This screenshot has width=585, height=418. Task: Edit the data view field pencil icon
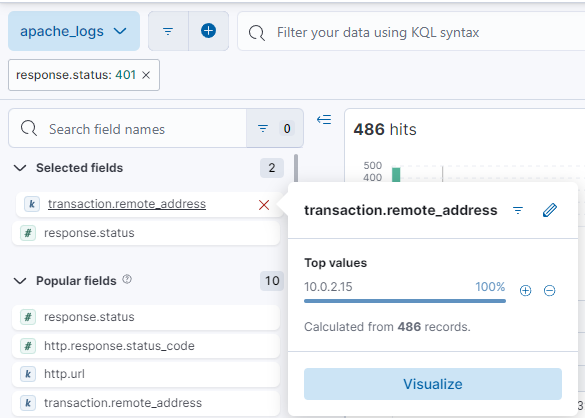pos(550,210)
